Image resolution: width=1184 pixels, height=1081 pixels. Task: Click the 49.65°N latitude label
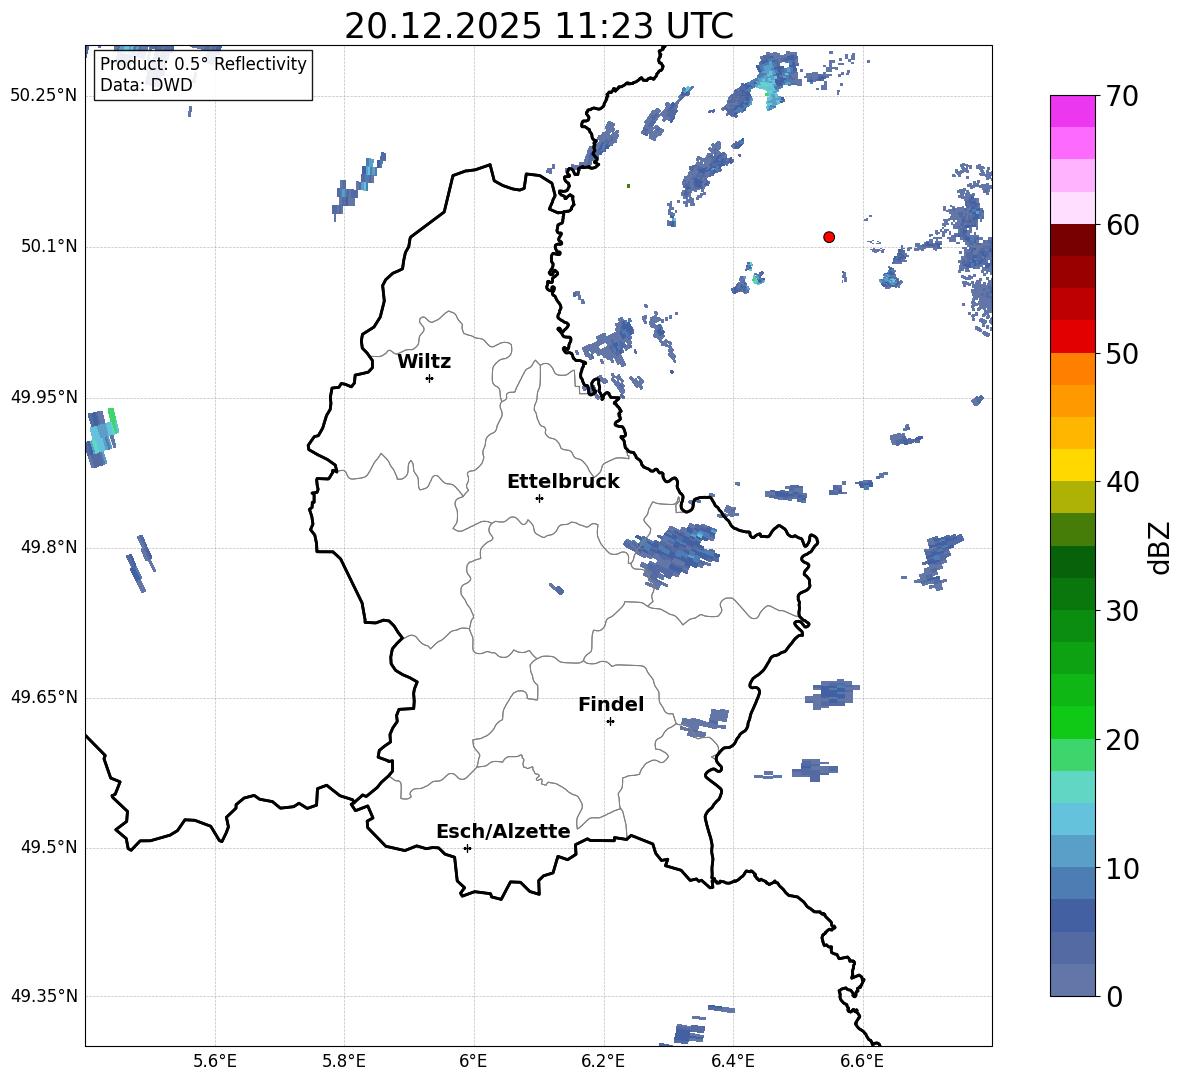tap(44, 697)
